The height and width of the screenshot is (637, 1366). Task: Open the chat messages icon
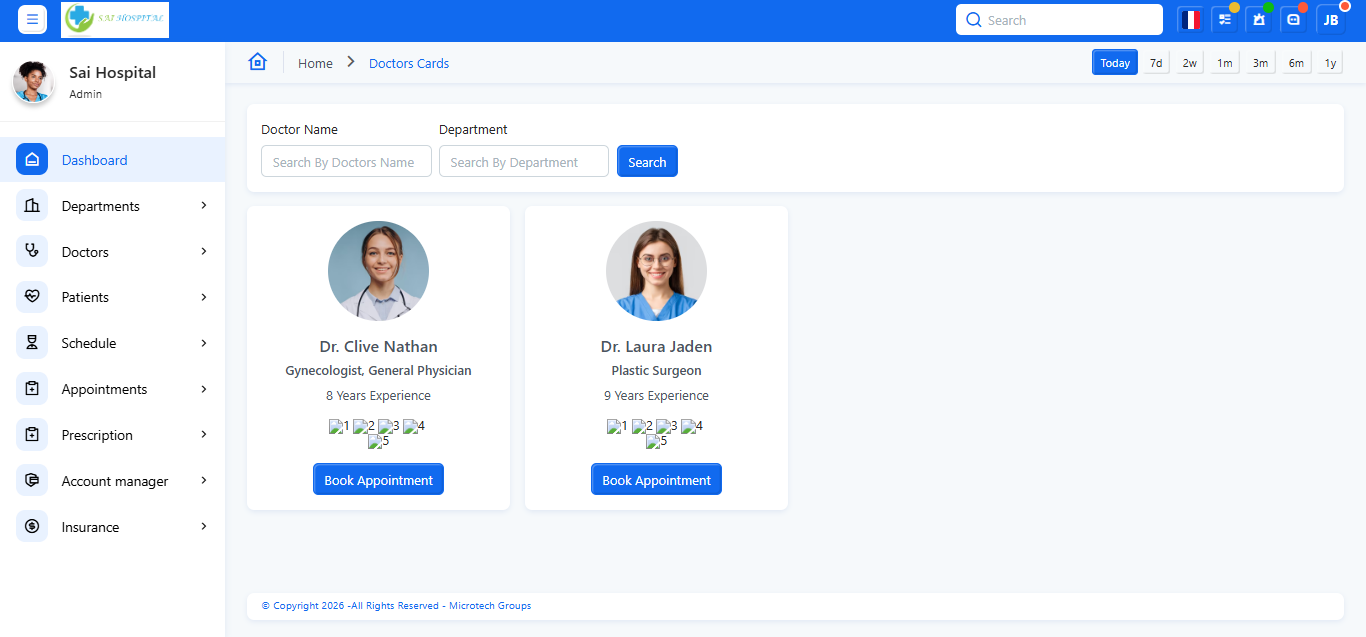(1294, 20)
